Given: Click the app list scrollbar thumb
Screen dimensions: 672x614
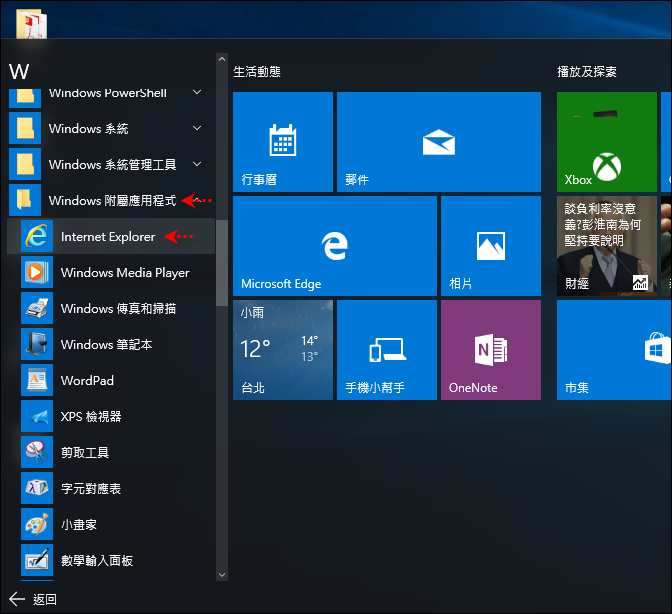Looking at the screenshot, I should click(x=222, y=263).
